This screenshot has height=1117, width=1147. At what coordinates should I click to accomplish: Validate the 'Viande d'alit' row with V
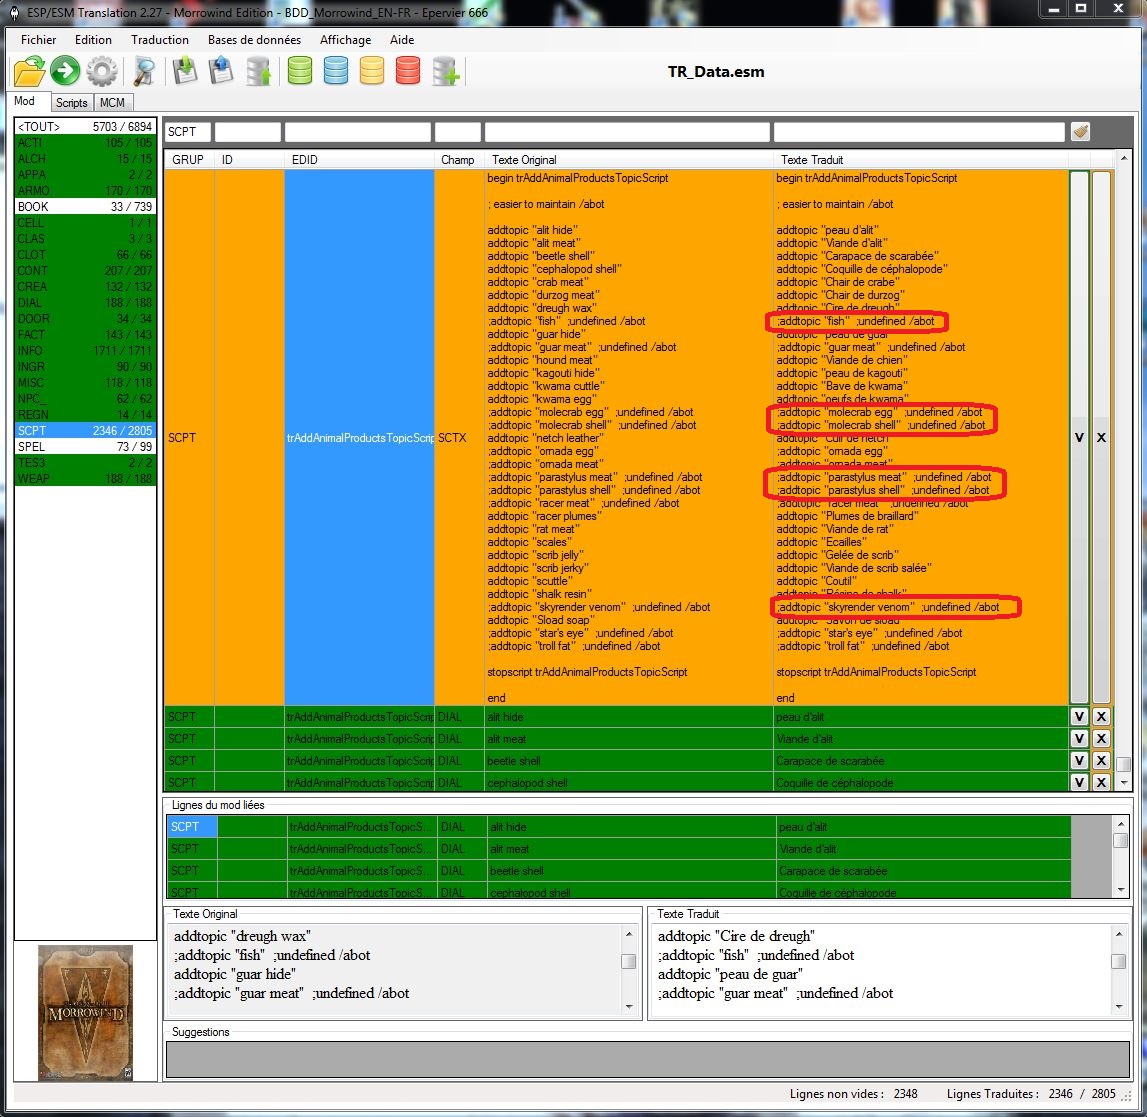tap(1079, 739)
